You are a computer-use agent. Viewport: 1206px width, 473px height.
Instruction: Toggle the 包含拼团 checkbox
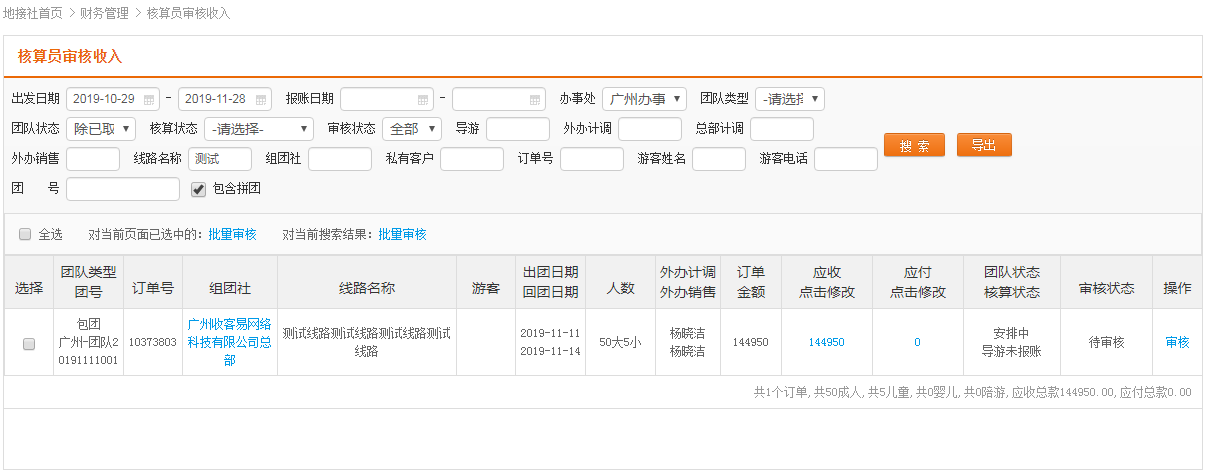click(198, 189)
